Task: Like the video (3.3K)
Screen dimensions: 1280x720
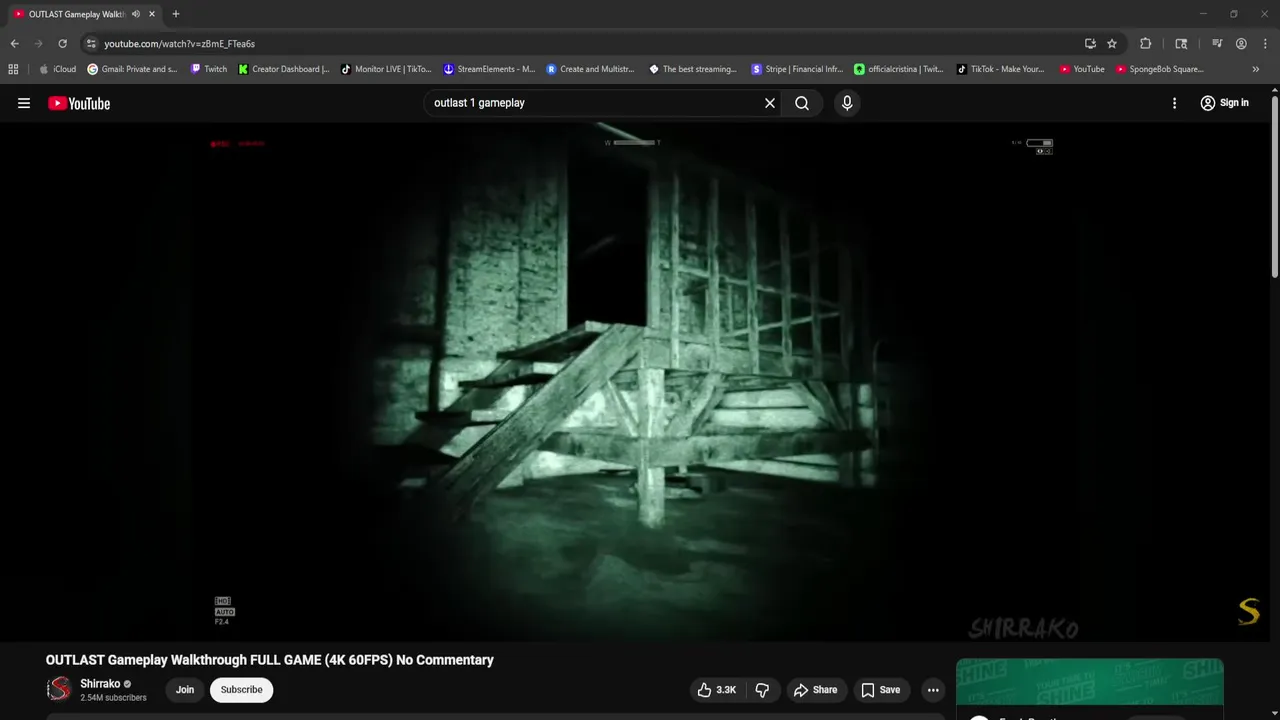Action: click(x=718, y=690)
